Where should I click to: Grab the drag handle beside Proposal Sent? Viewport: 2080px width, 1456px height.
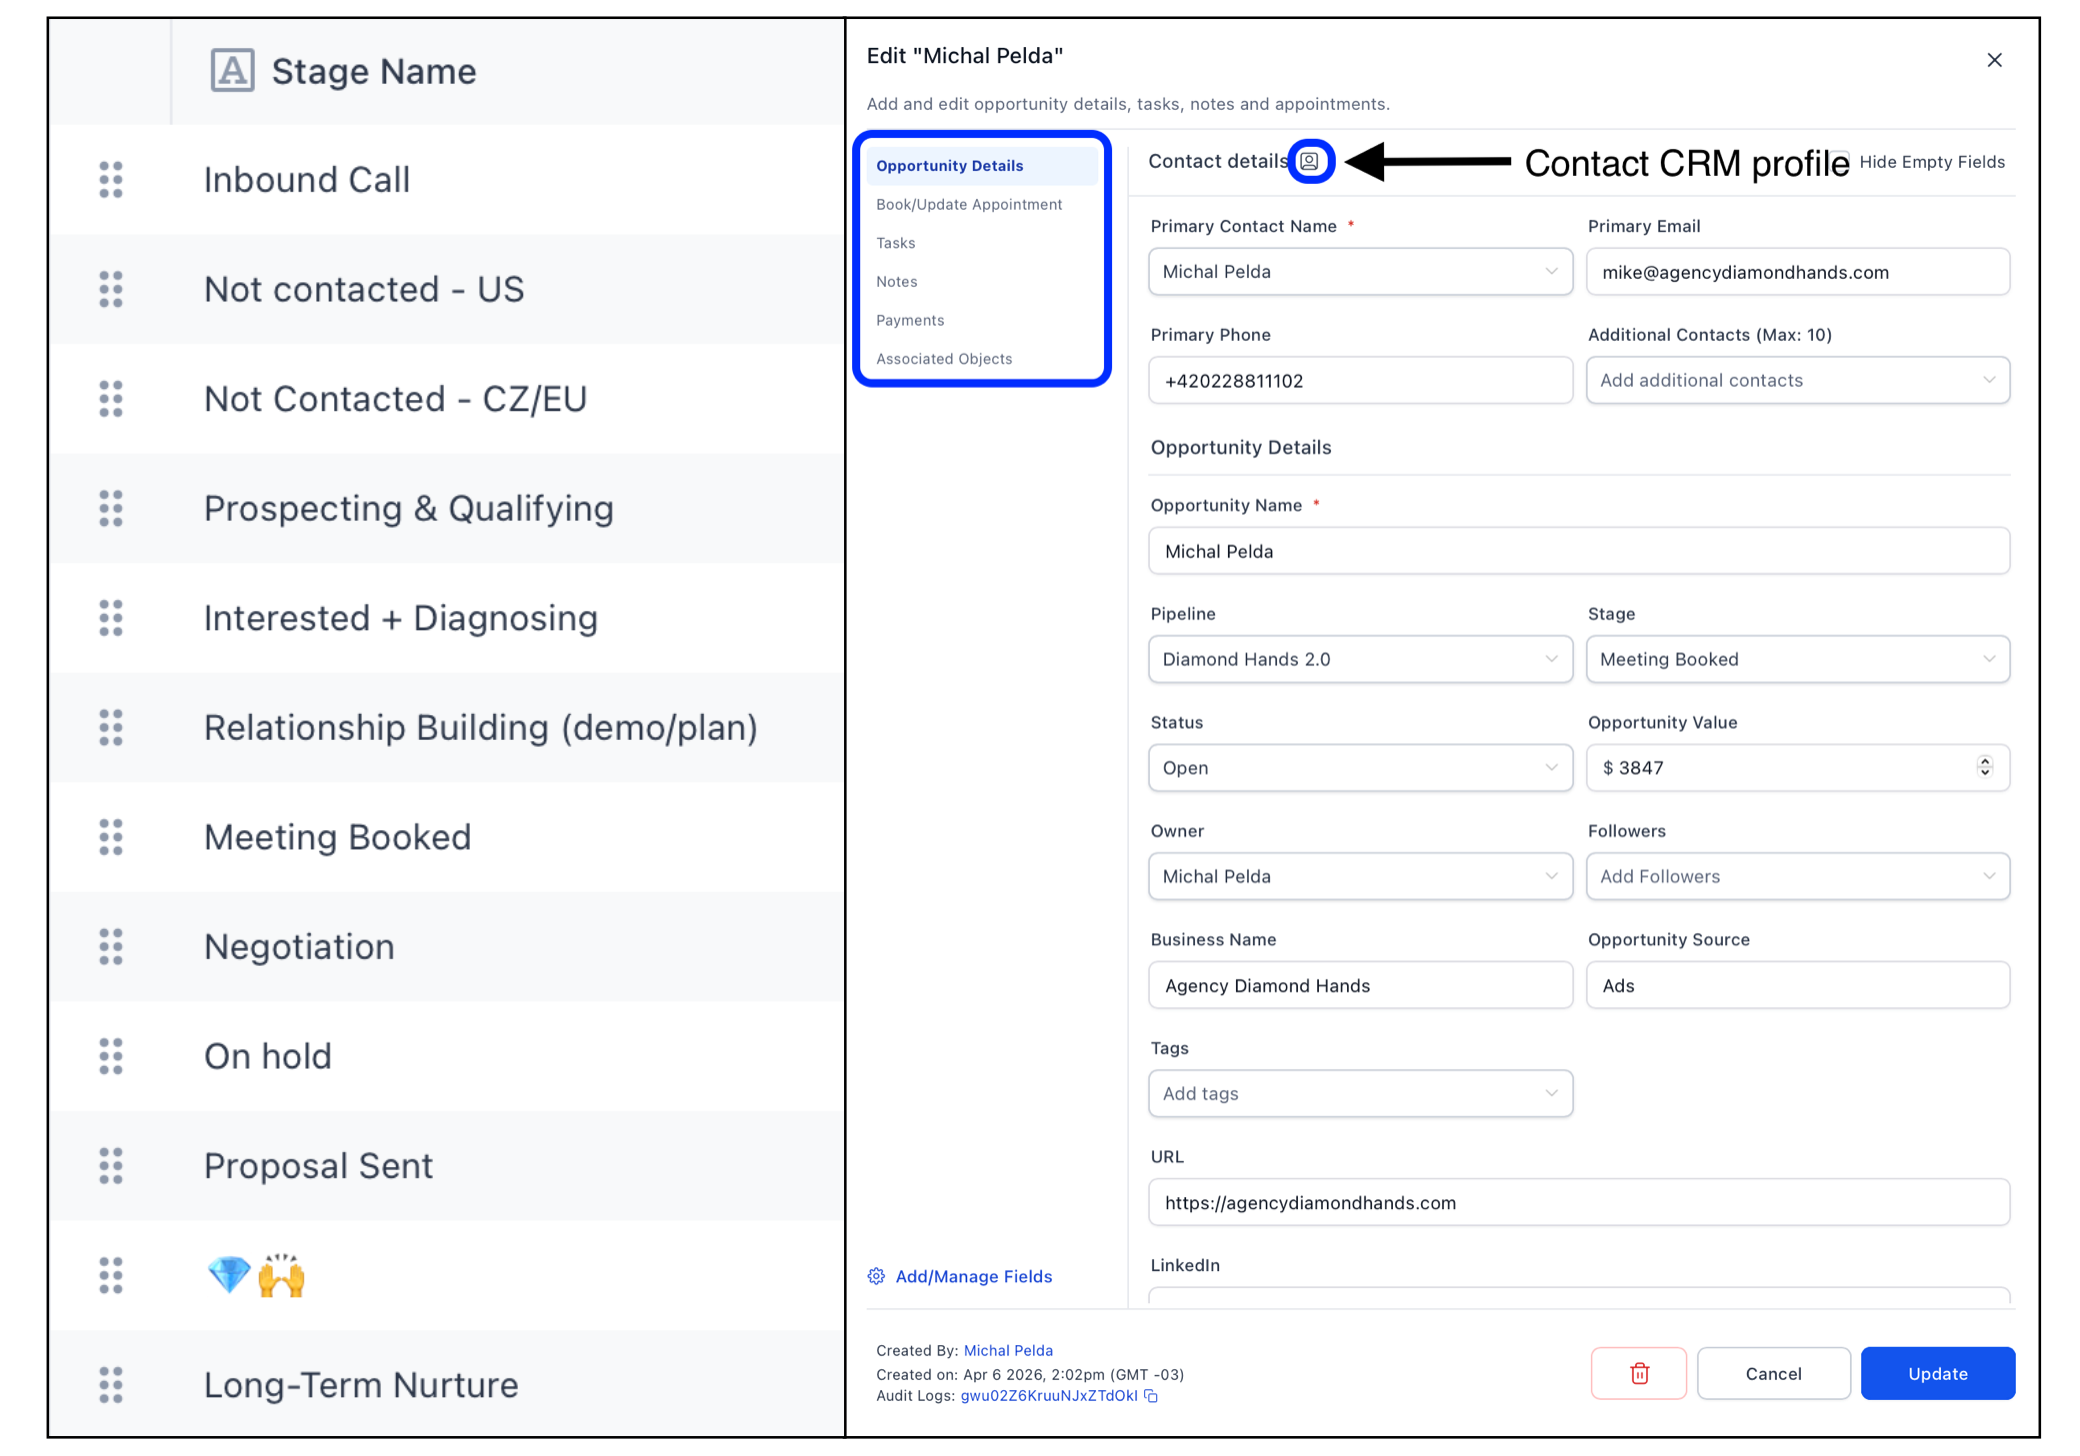(110, 1166)
